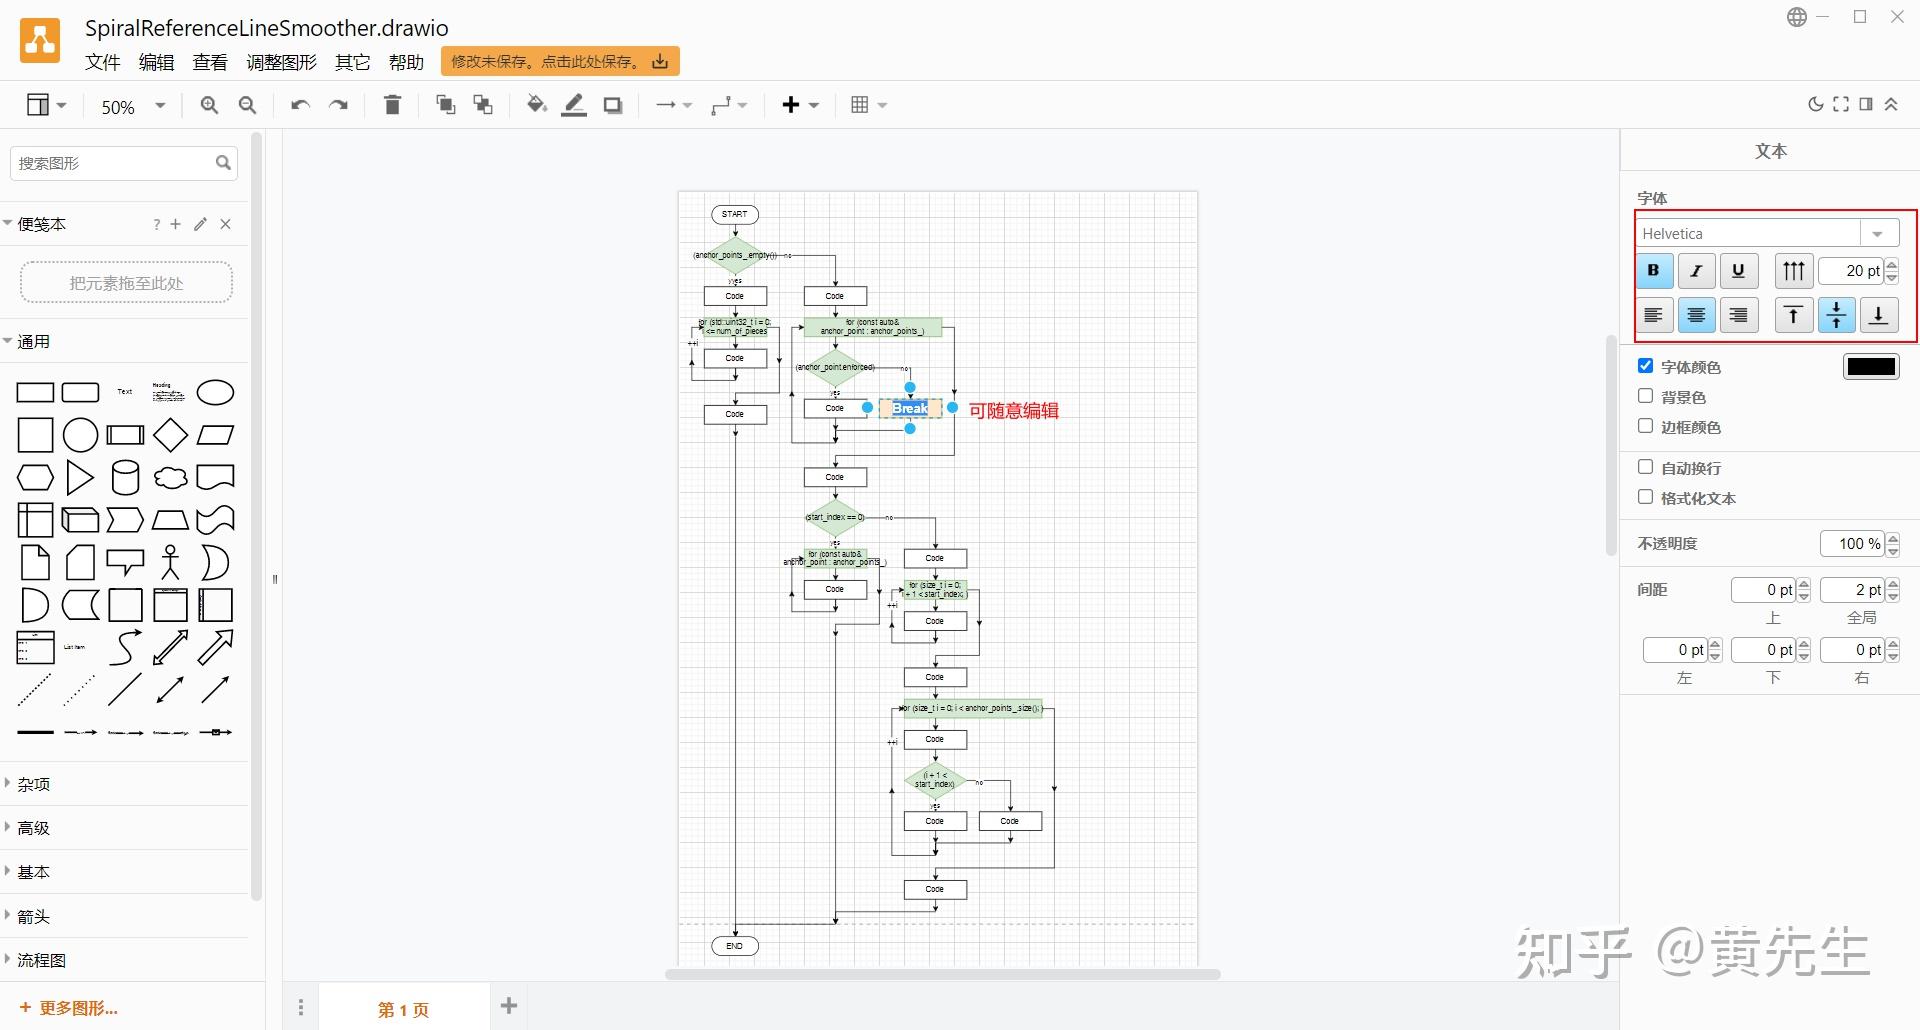Image resolution: width=1920 pixels, height=1030 pixels.
Task: Open the table insert dropdown
Action: [x=868, y=105]
